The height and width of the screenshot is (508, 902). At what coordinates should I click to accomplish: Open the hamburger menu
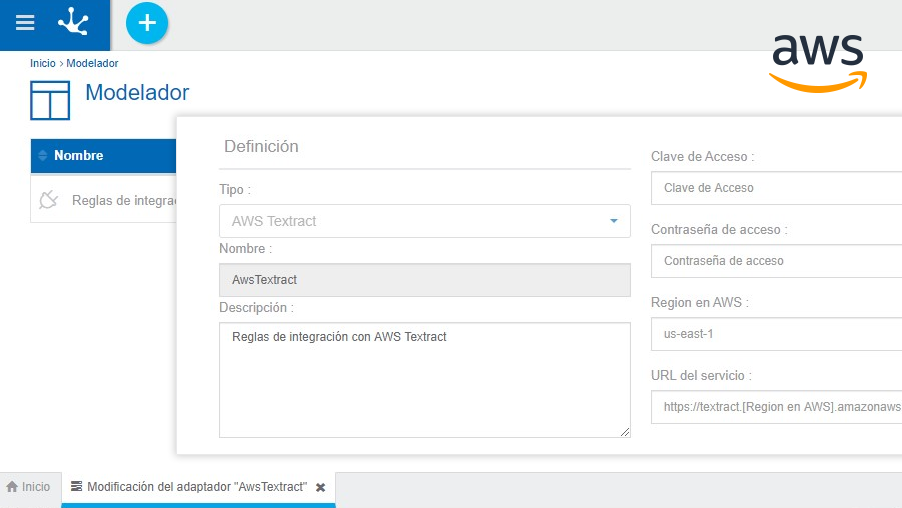tap(25, 22)
